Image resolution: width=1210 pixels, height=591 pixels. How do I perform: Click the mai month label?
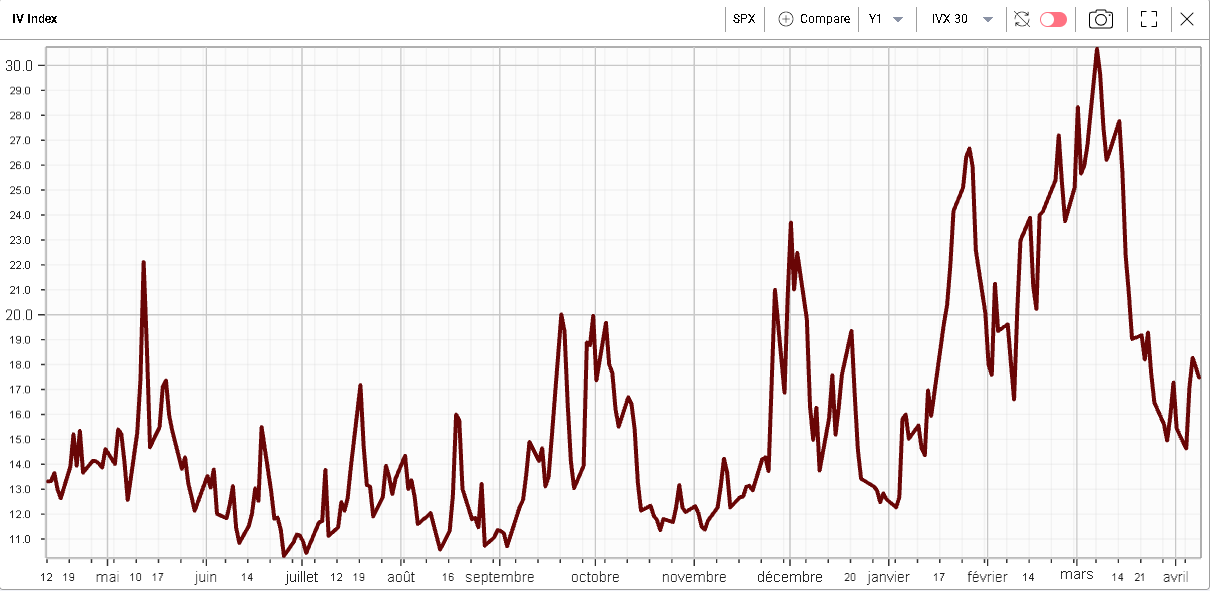coord(107,577)
